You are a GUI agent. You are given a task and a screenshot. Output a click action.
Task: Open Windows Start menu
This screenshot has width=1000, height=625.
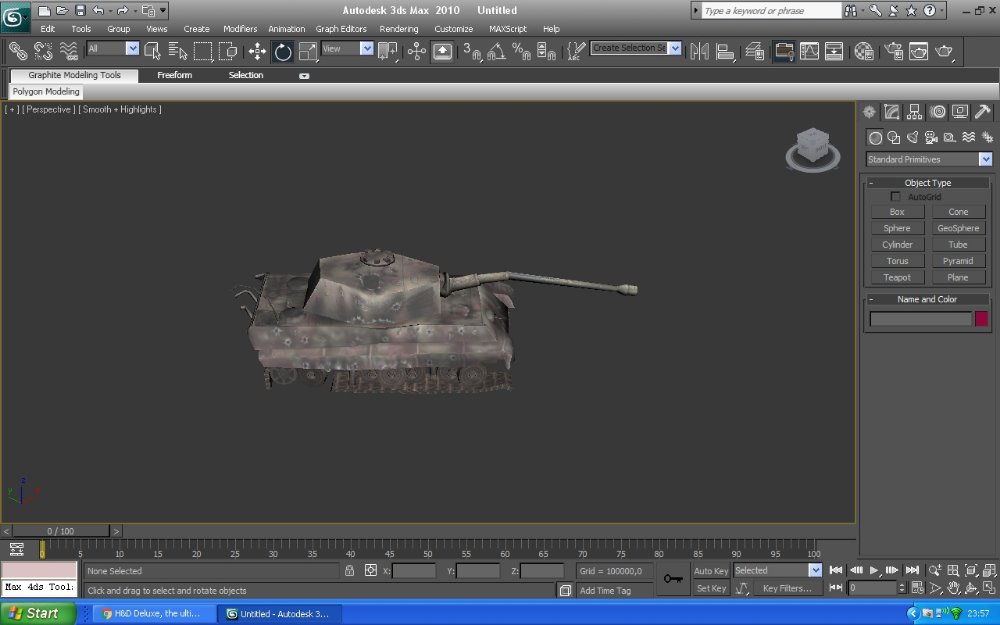tap(38, 614)
